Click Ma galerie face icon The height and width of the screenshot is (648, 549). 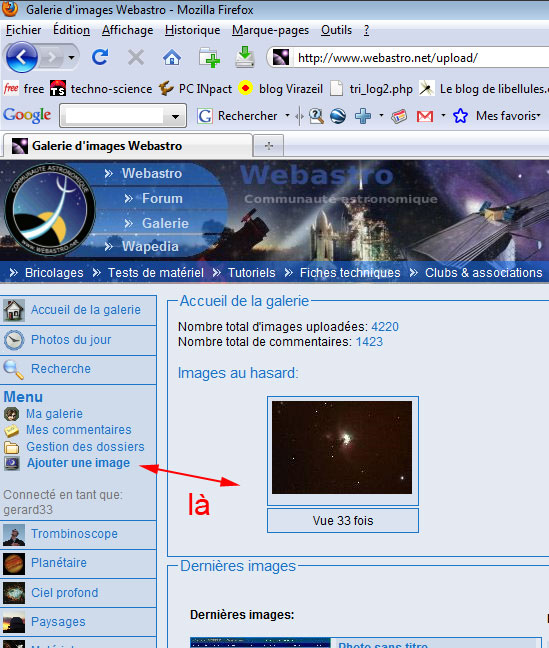coord(11,414)
